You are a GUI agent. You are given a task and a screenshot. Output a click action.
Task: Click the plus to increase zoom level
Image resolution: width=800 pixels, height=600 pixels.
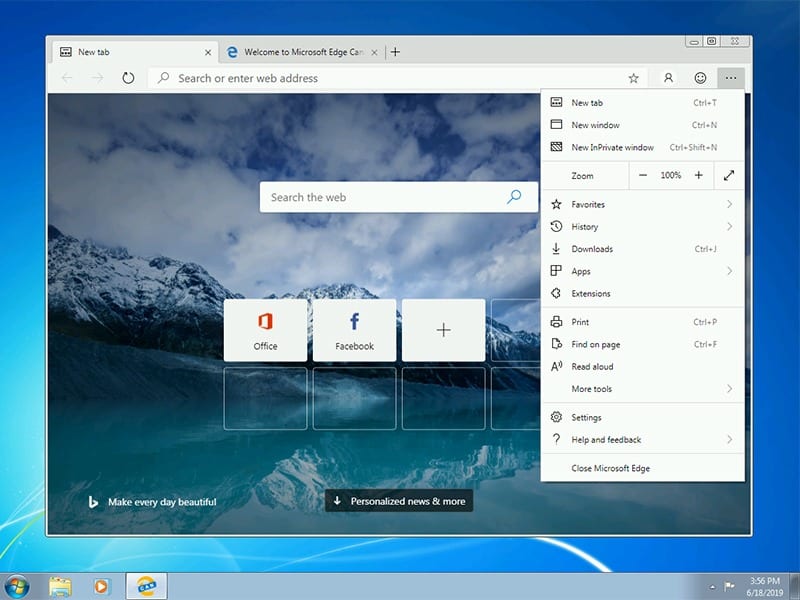pos(697,175)
